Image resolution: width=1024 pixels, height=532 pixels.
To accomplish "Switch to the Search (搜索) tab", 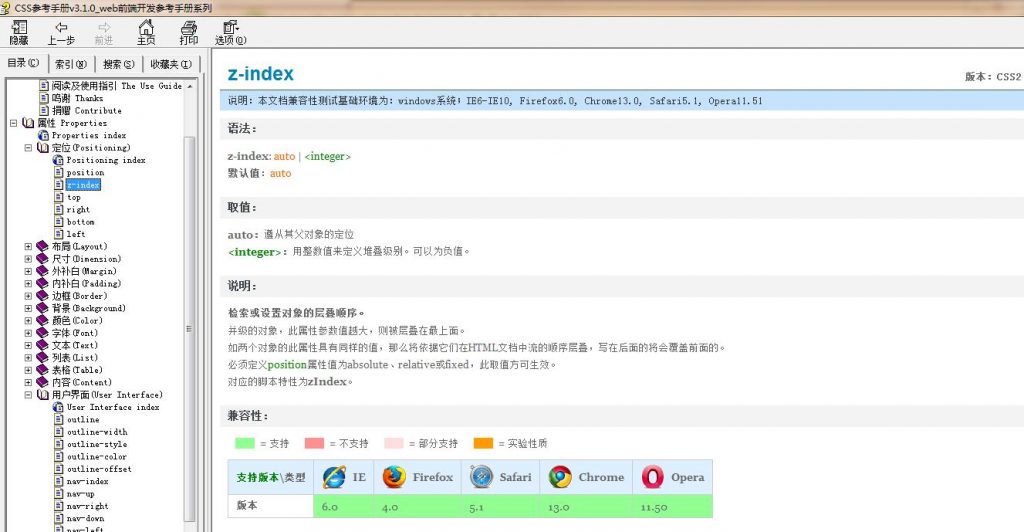I will pos(118,64).
